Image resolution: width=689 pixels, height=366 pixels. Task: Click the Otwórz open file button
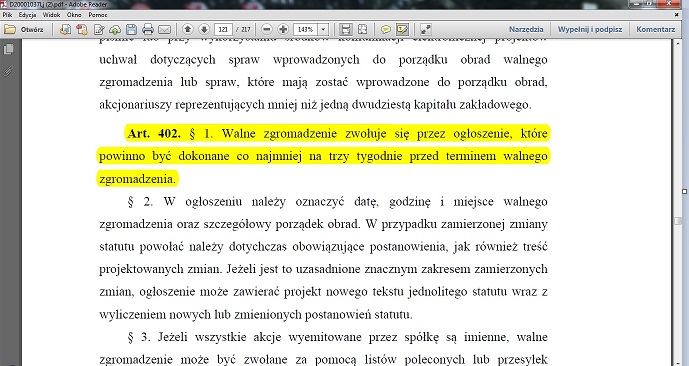tap(25, 29)
